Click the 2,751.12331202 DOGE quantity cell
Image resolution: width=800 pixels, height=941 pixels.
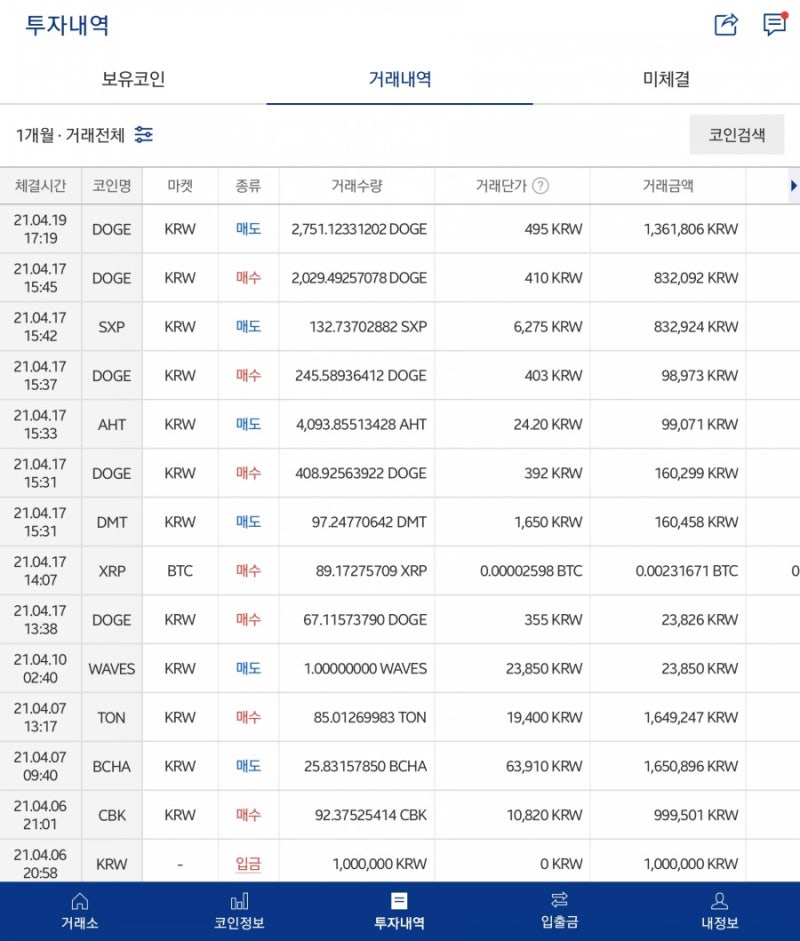coord(356,229)
